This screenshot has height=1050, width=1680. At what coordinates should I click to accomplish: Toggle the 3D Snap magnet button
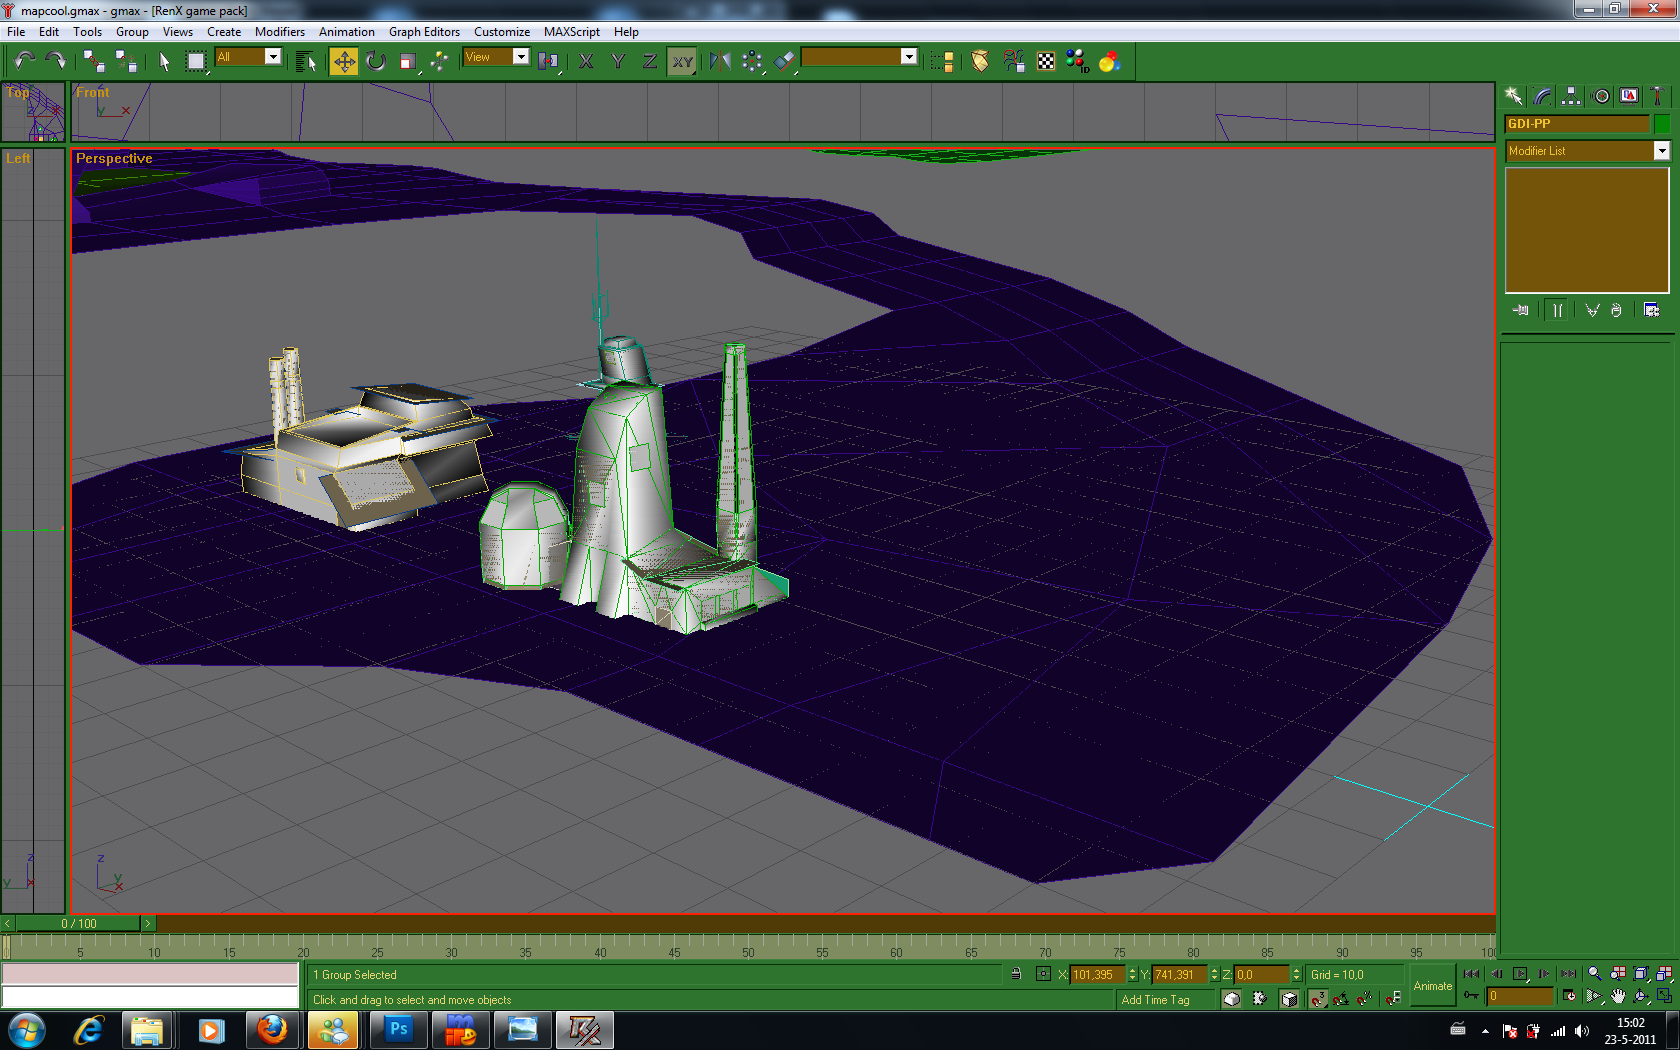1318,998
